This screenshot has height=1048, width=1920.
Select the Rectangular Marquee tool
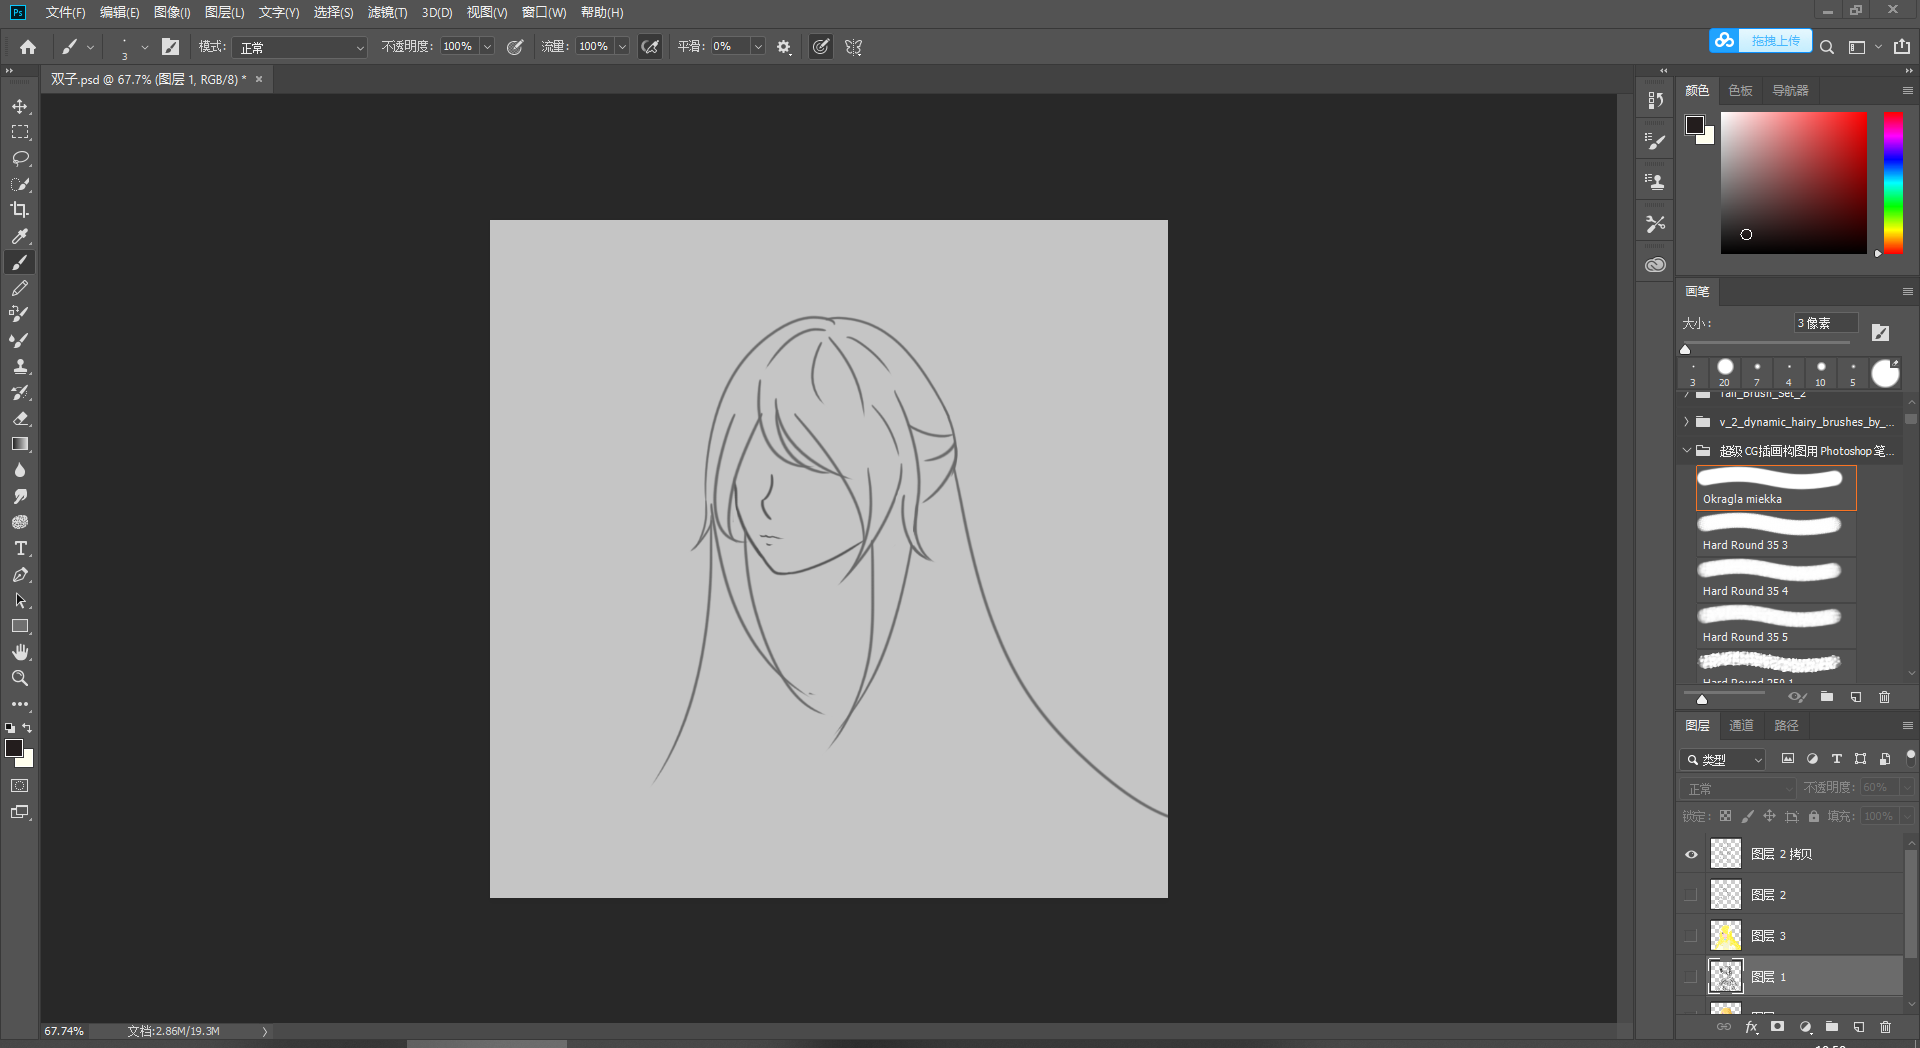click(x=20, y=132)
